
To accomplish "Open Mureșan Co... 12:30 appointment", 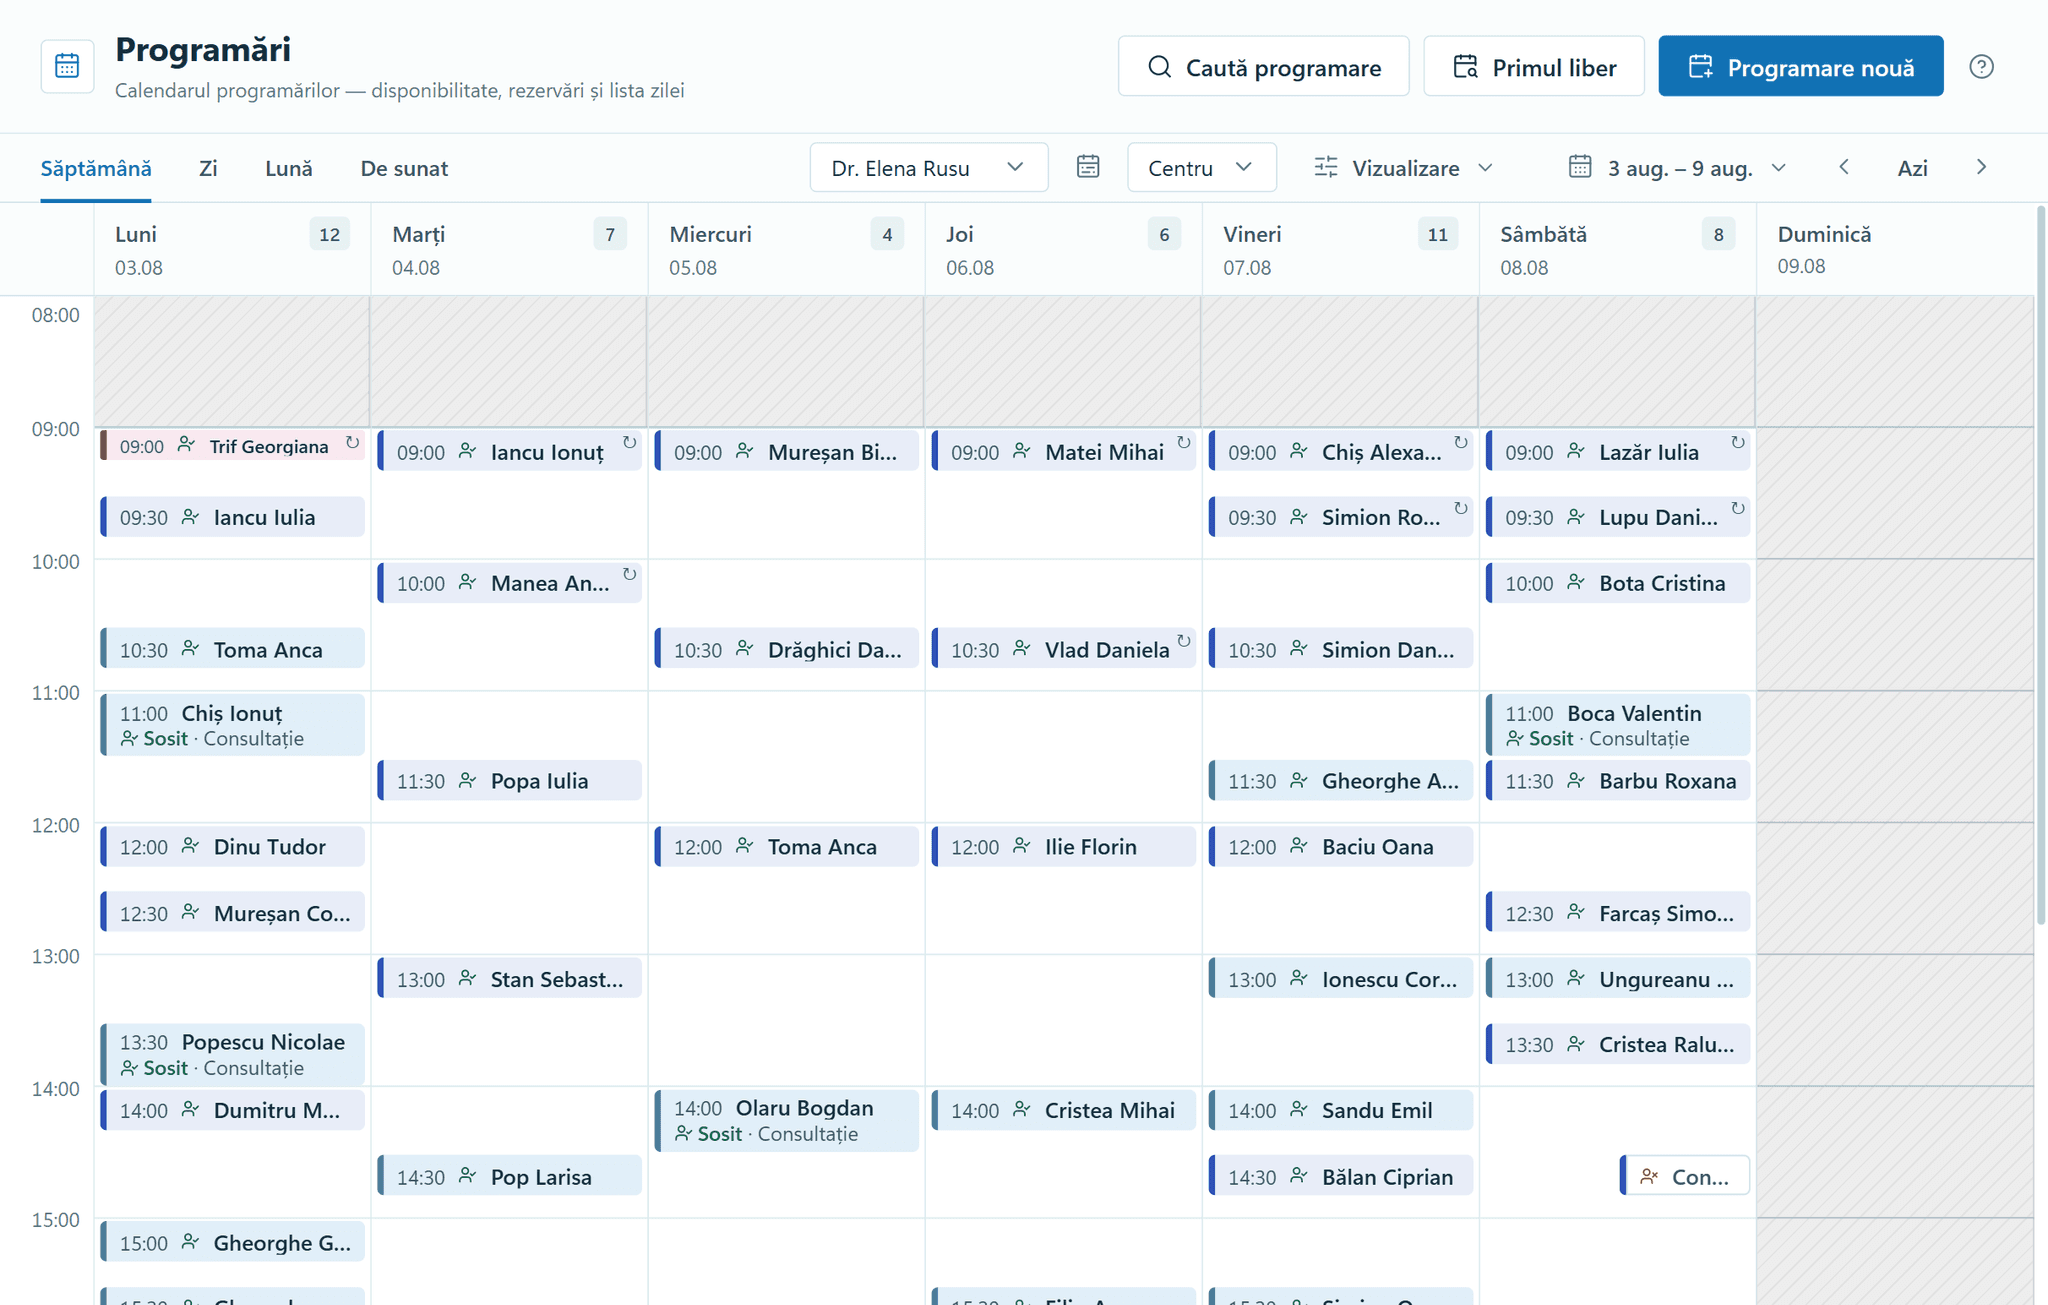I will point(233,912).
